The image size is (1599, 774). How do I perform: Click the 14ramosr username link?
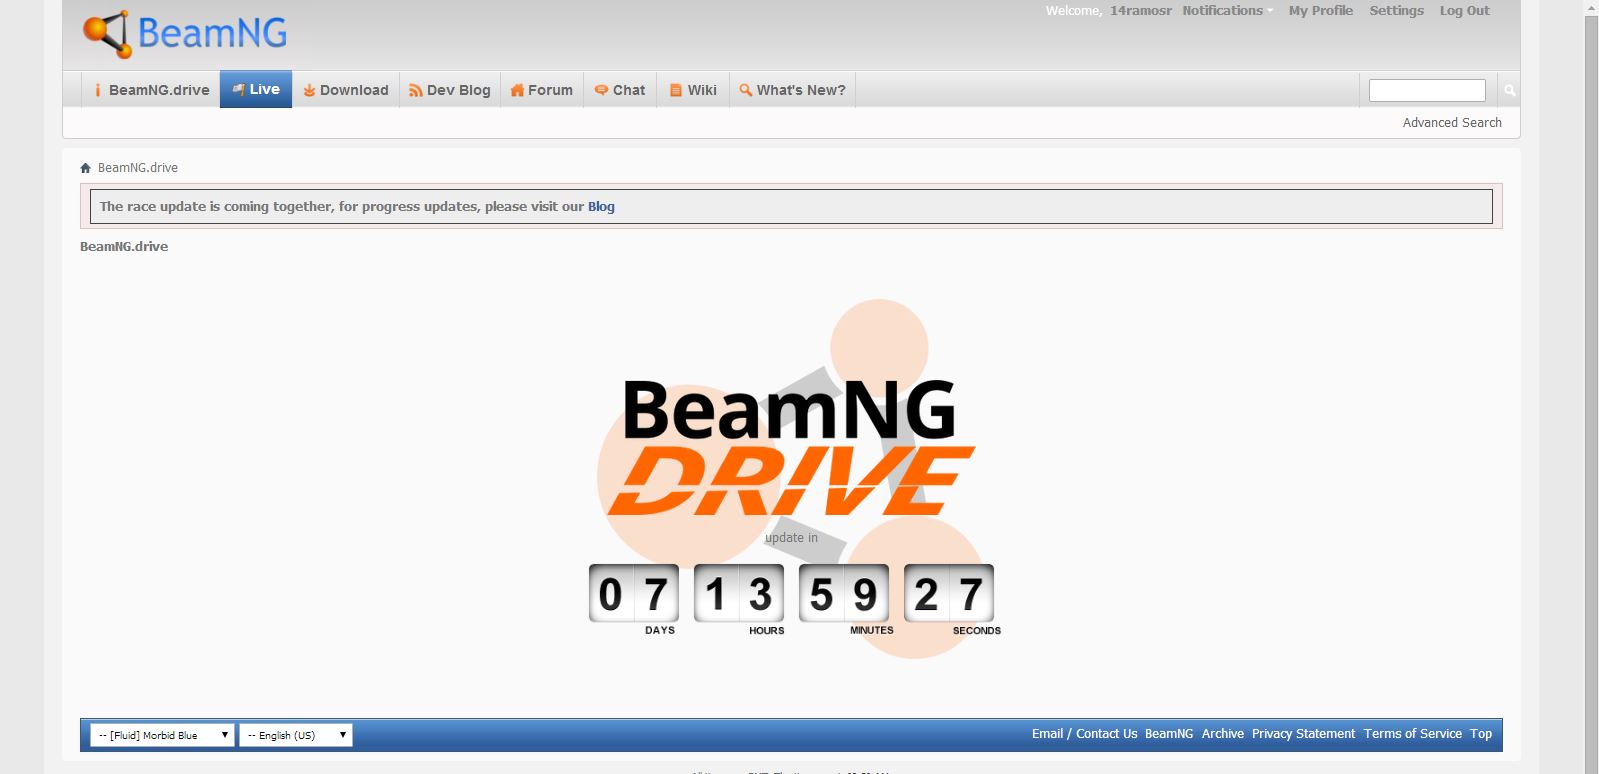(1140, 11)
